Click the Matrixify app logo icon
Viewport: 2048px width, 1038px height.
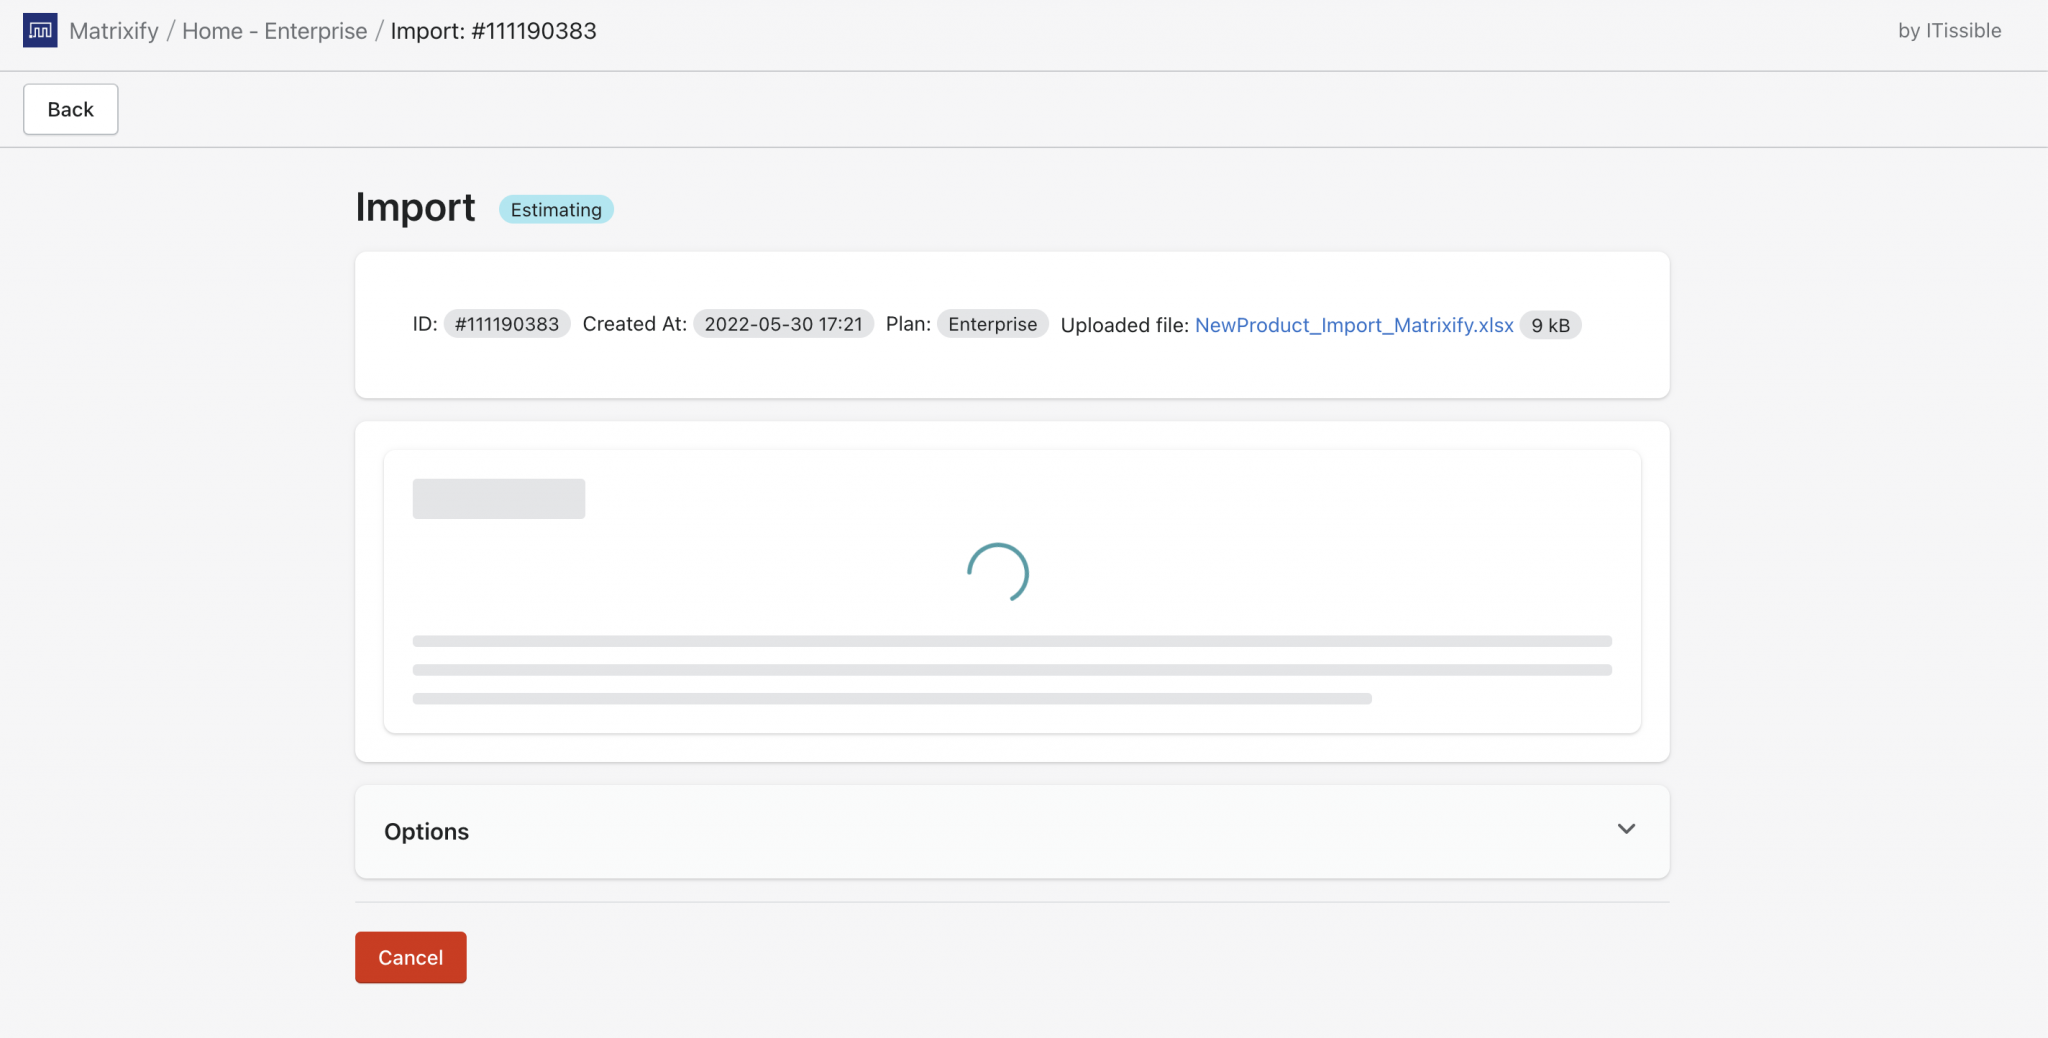(40, 30)
